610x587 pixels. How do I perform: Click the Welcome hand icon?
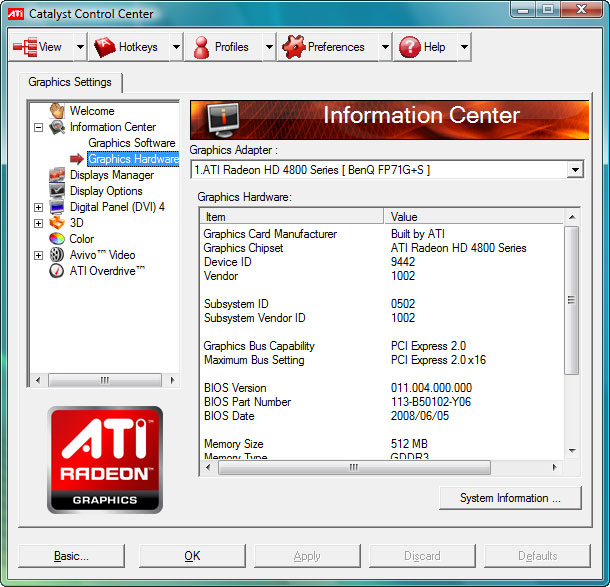(57, 110)
